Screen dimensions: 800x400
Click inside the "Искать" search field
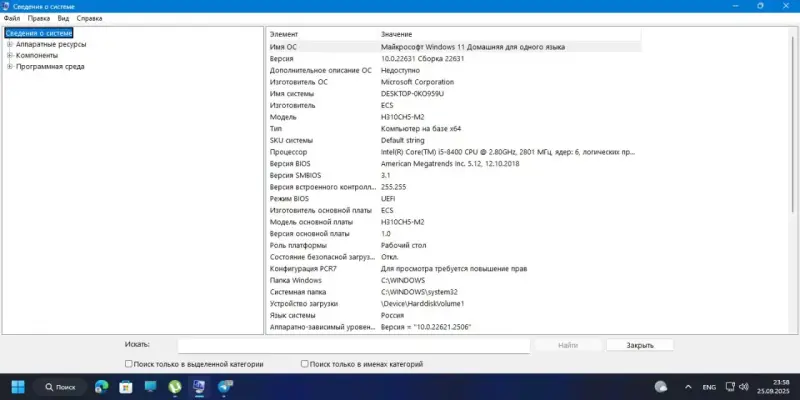tap(352, 345)
